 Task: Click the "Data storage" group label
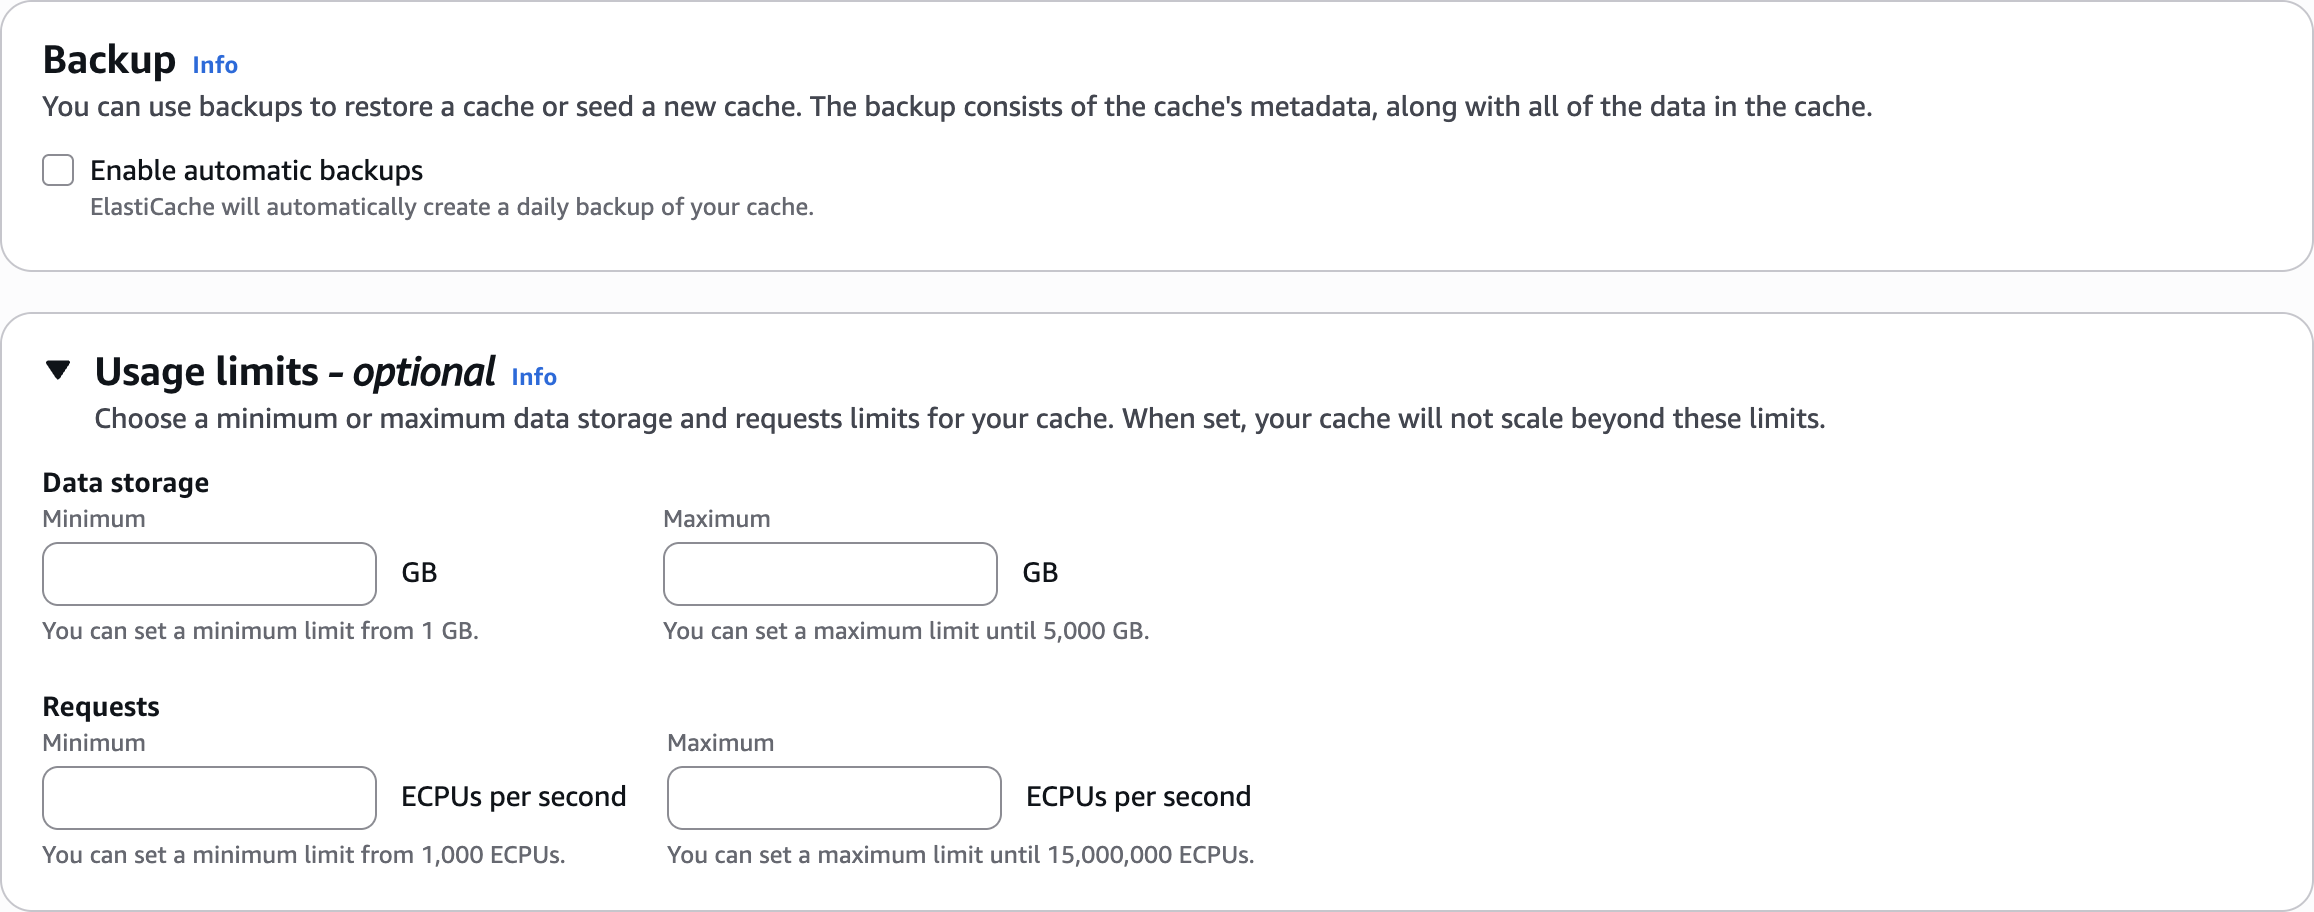(x=126, y=483)
